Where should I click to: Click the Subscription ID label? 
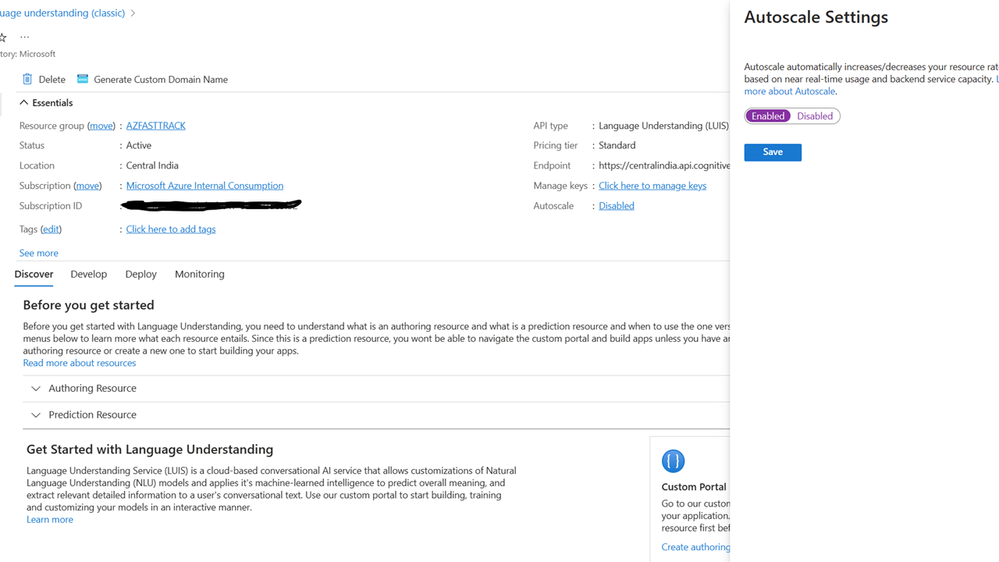[x=50, y=206]
